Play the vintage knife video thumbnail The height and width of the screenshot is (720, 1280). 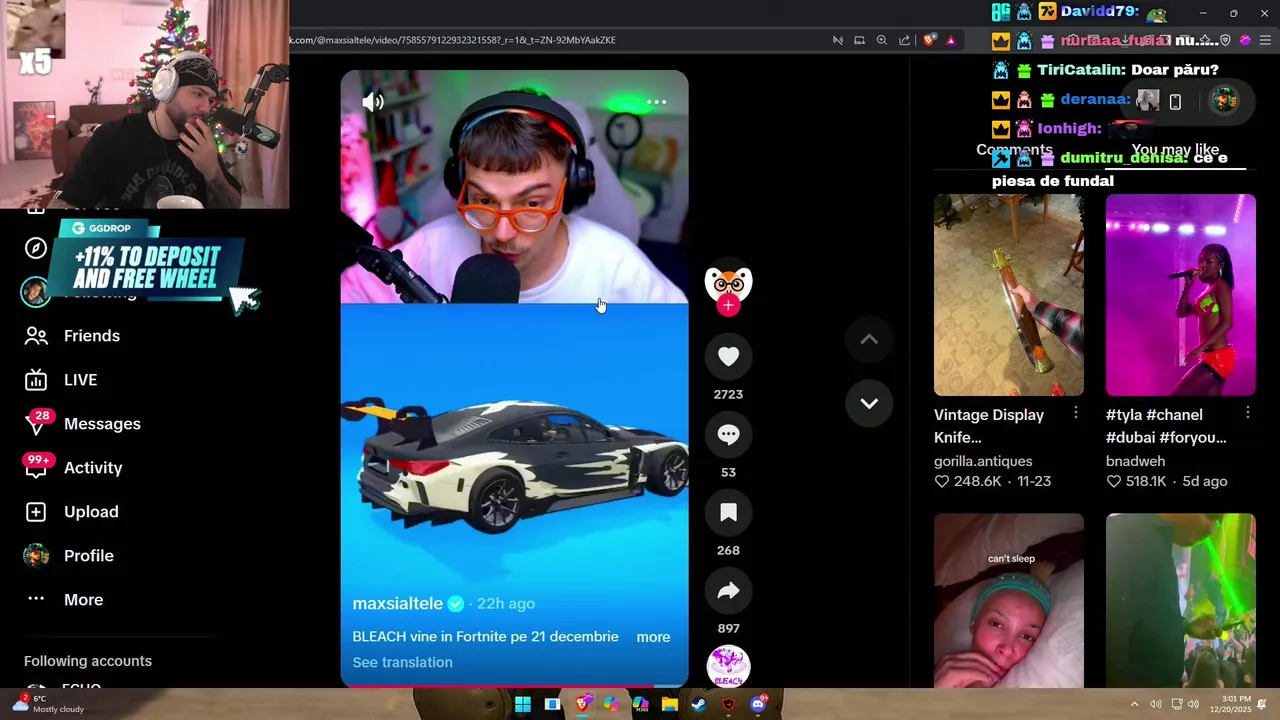click(x=1008, y=295)
